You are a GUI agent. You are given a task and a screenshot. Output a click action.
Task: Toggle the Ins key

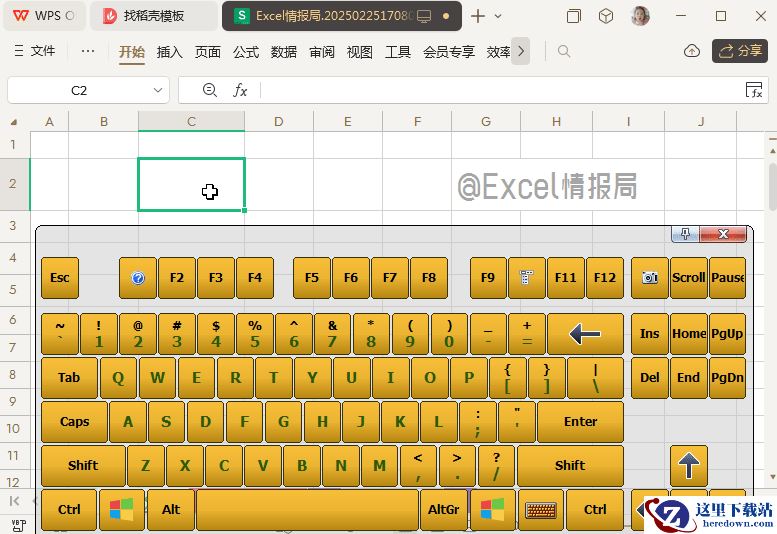650,334
